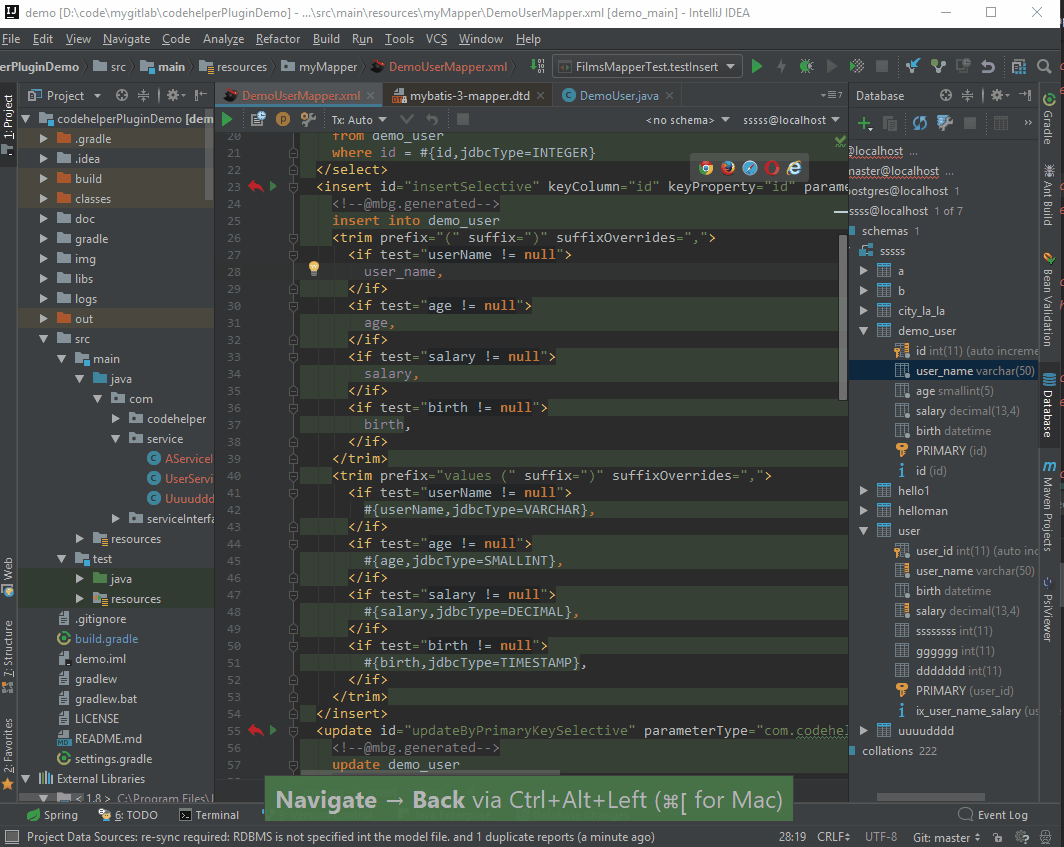Screen dimensions: 1064x847
Task: Open the sssss@localhost session dropdown
Action: (791, 120)
